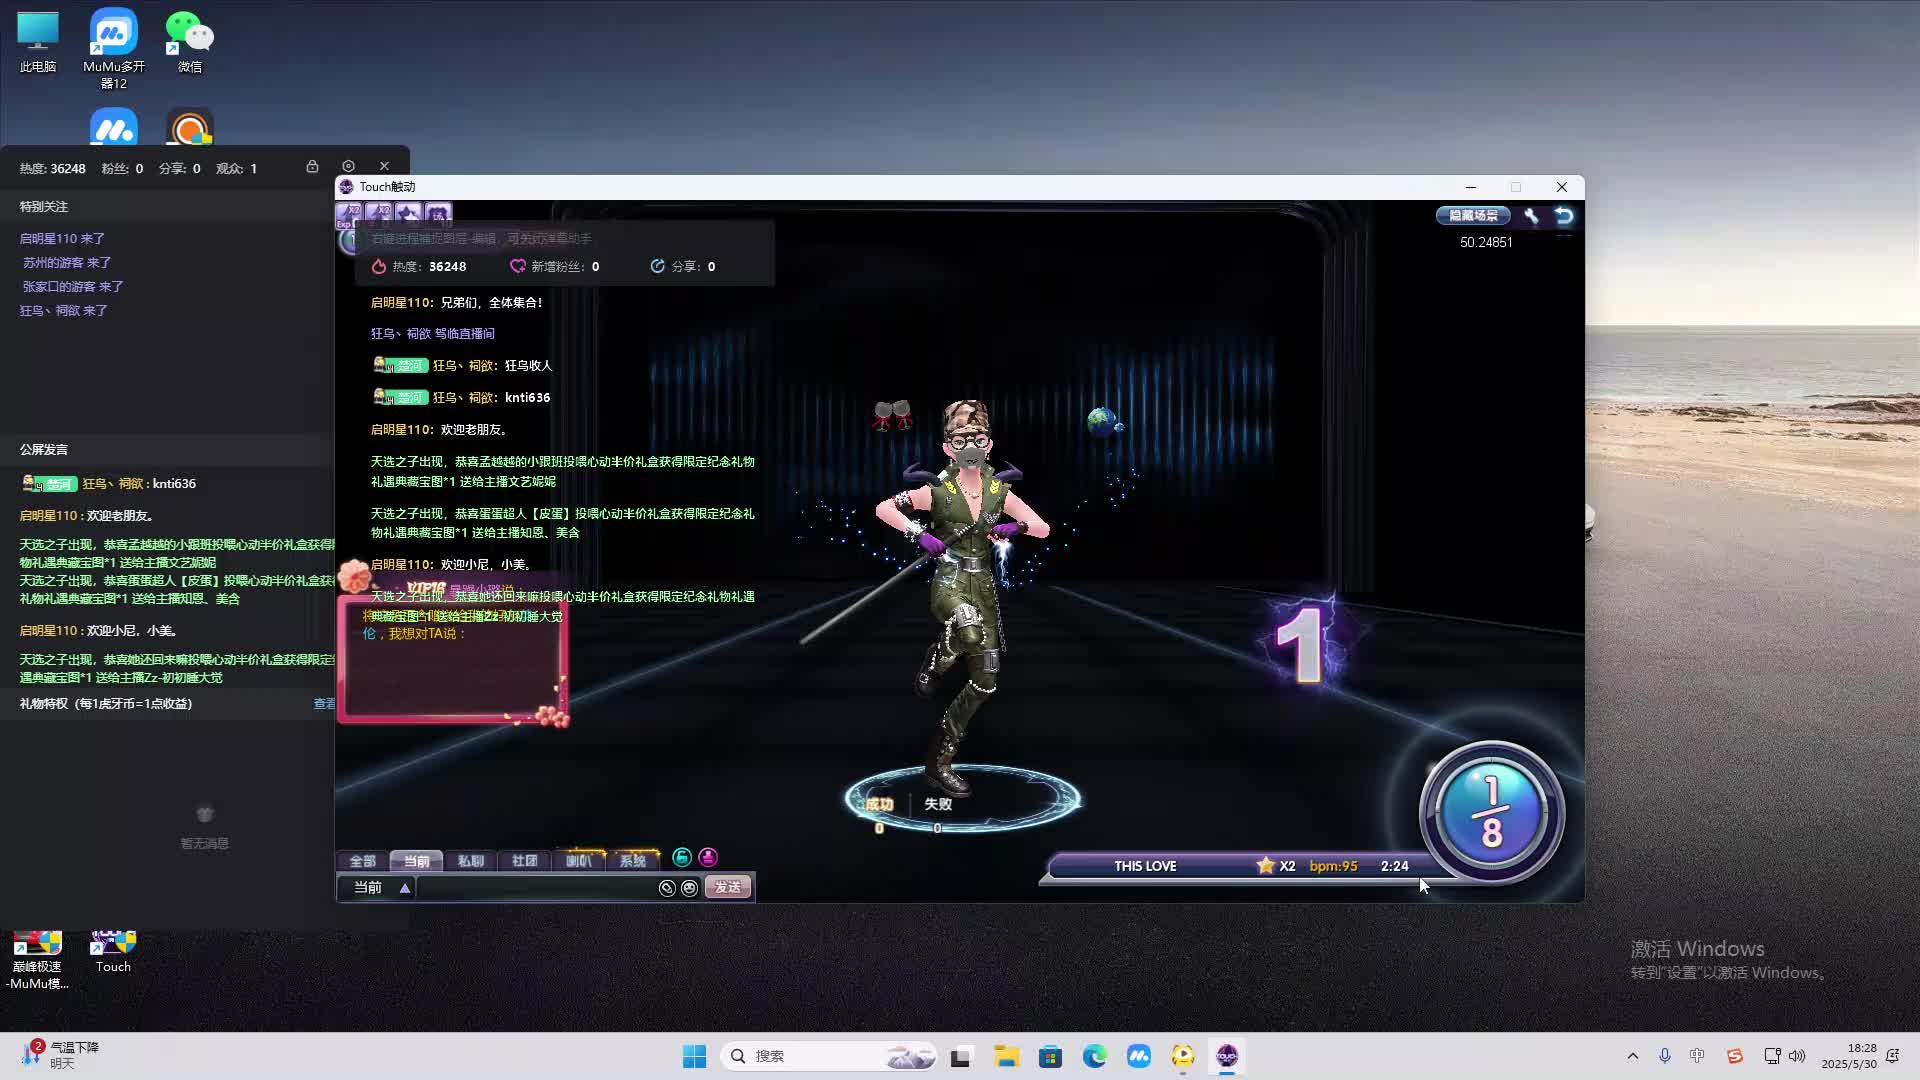
Task: Click the wrench settings icon in game
Action: (1531, 215)
